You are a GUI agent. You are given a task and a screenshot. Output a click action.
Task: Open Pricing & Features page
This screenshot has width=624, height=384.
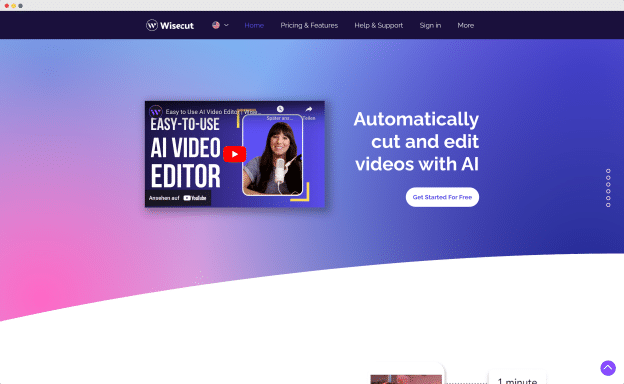click(x=309, y=25)
